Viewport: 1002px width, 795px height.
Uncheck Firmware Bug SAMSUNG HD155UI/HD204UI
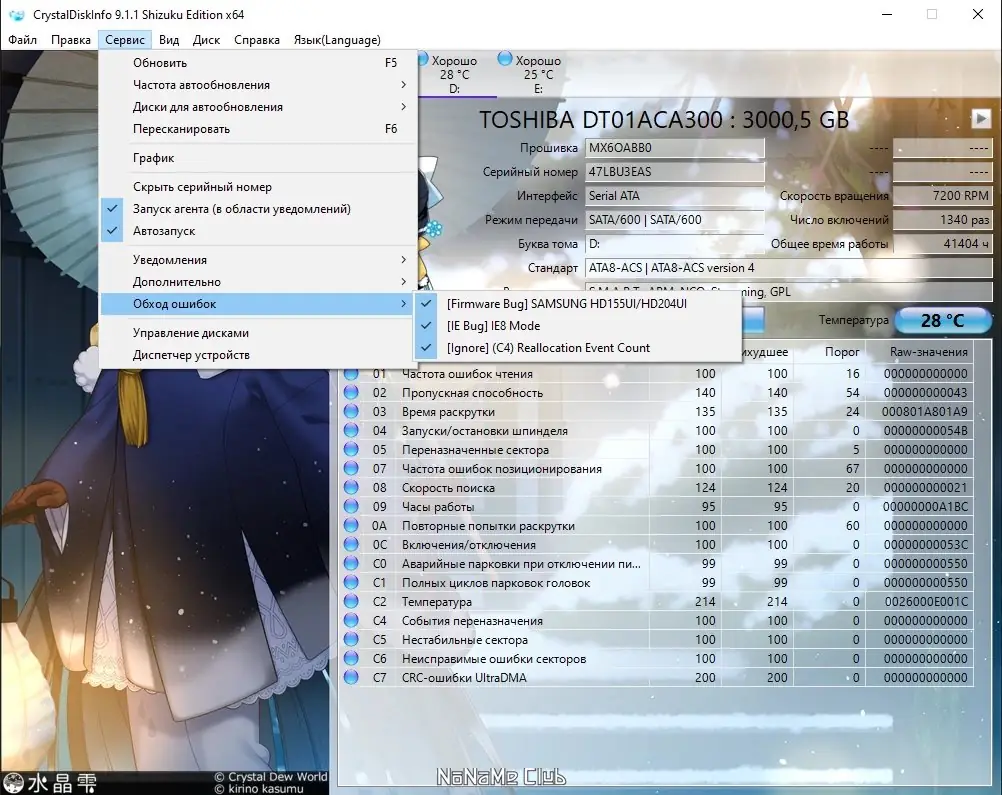click(x=578, y=304)
